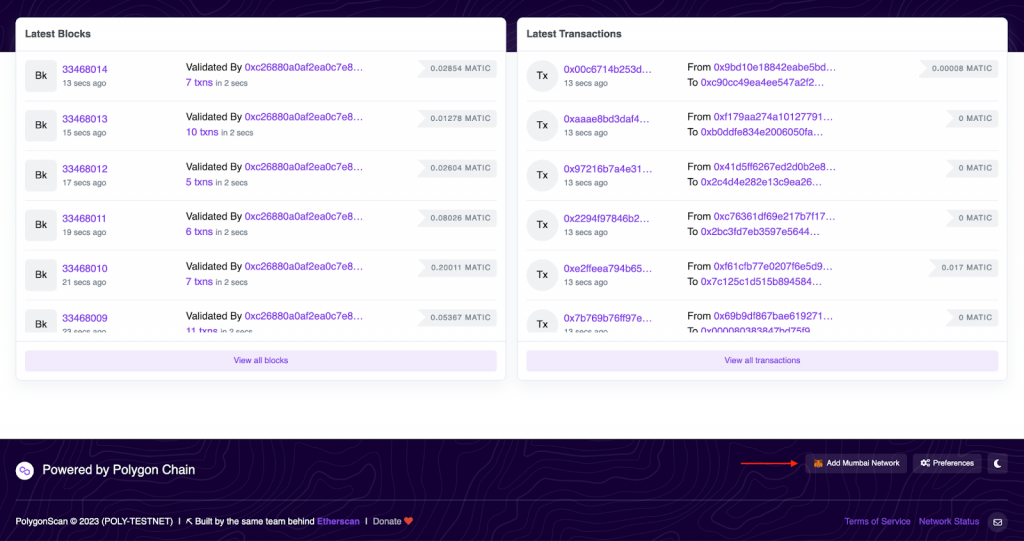Click View all blocks button

tap(261, 361)
